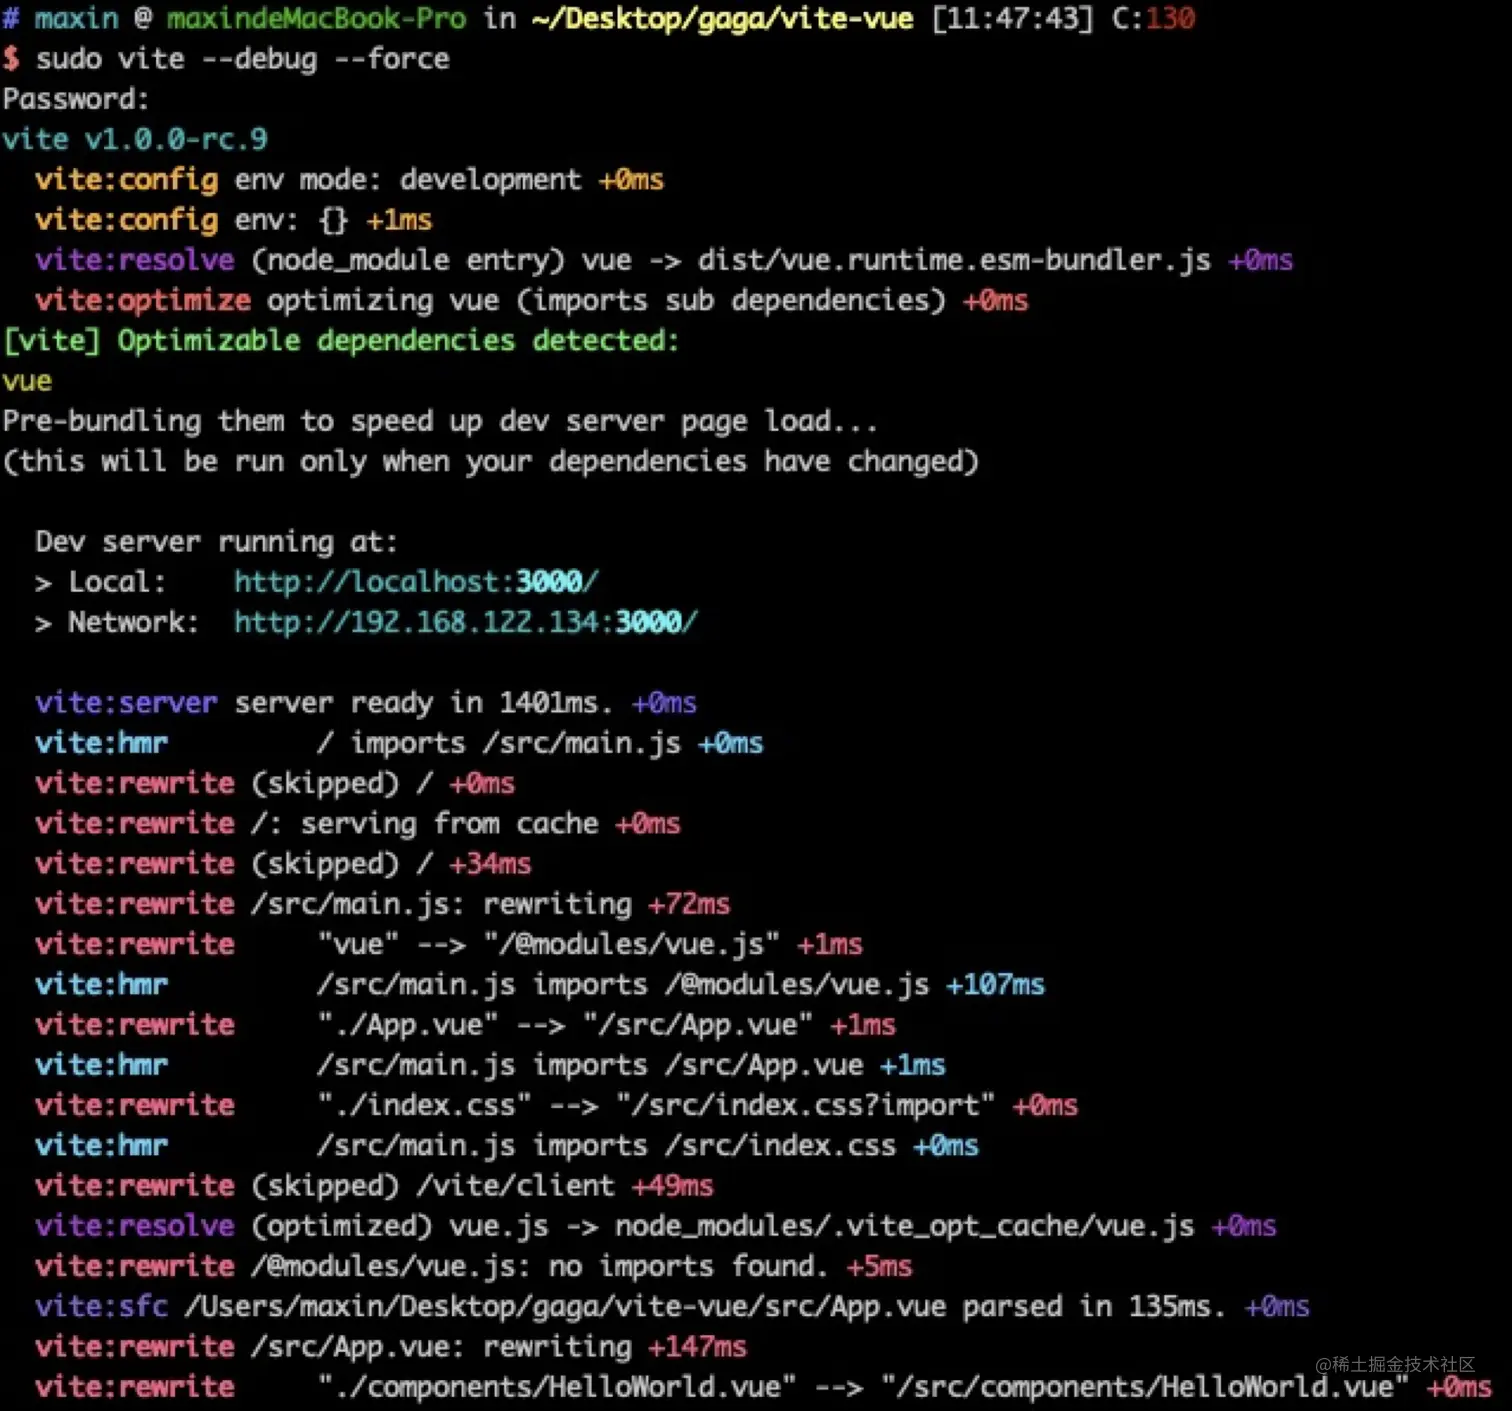This screenshot has width=1512, height=1411.
Task: Click '/ imports /src/main.js' hmr line
Action: point(399,743)
